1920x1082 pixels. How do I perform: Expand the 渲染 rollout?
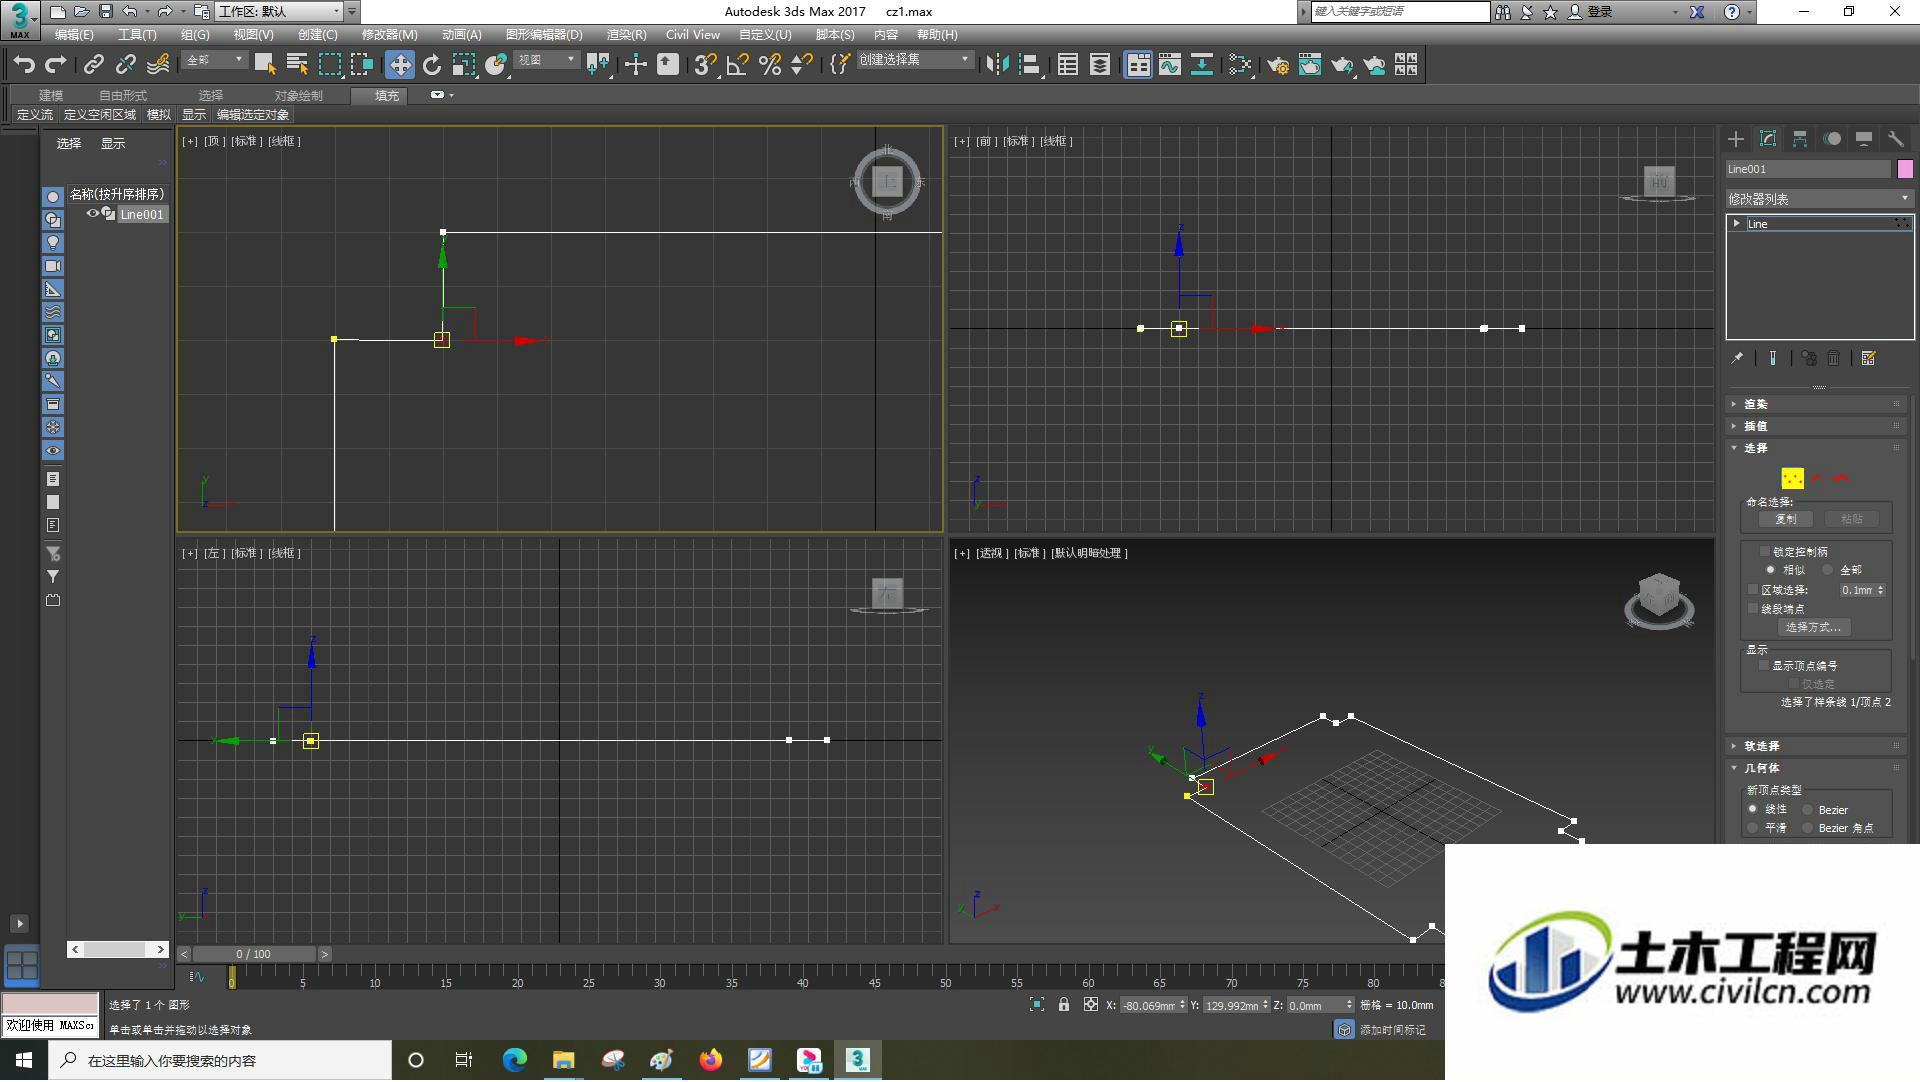[1818, 404]
